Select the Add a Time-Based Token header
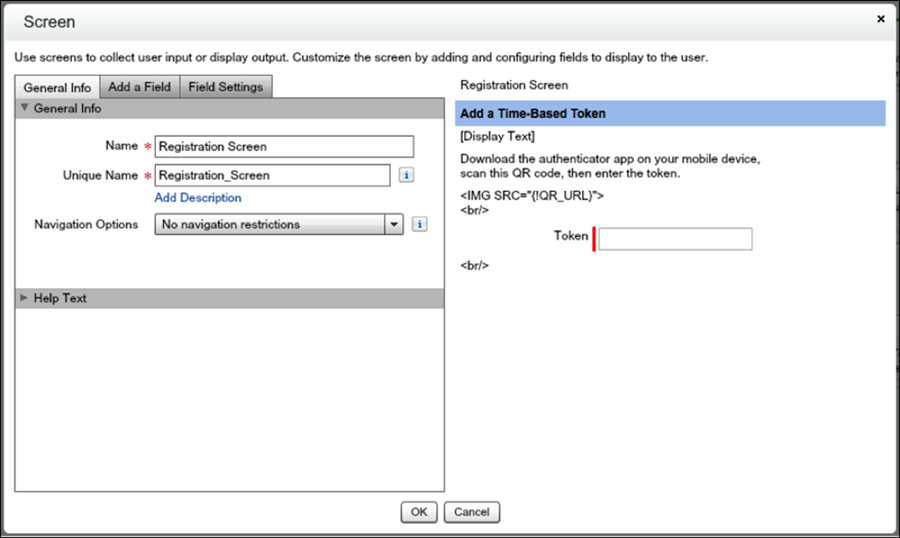900x538 pixels. (x=670, y=114)
